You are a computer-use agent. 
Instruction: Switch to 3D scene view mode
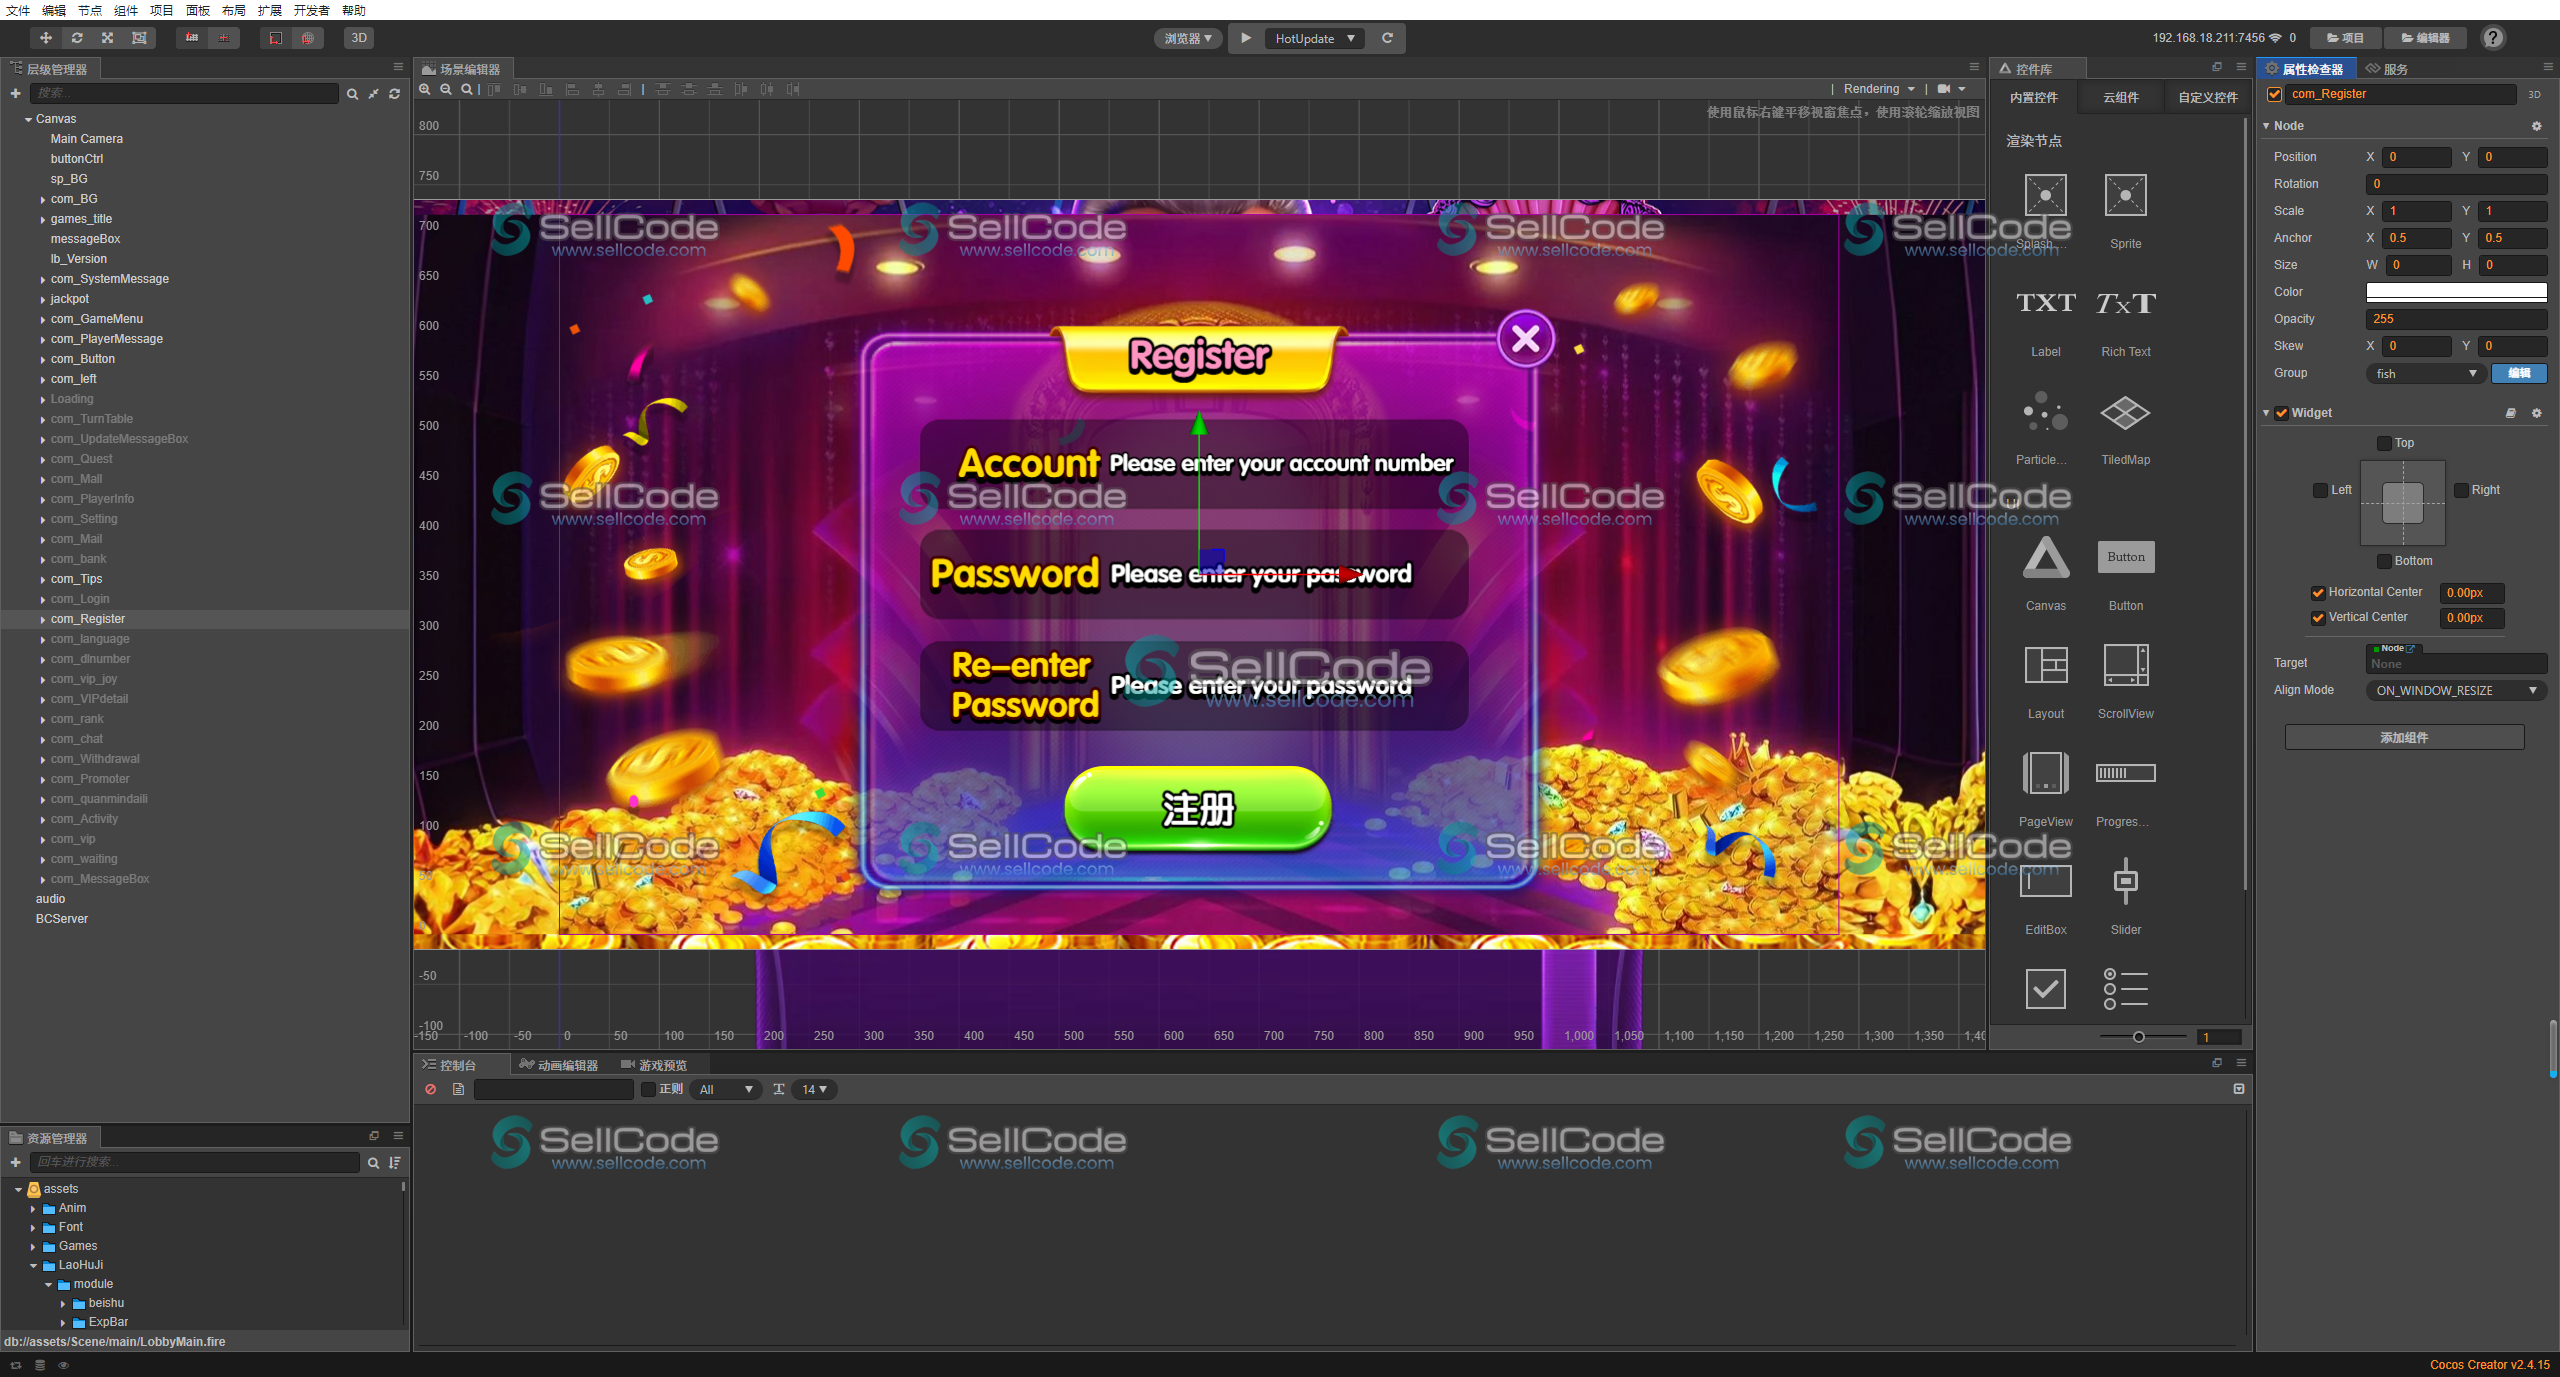coord(357,38)
